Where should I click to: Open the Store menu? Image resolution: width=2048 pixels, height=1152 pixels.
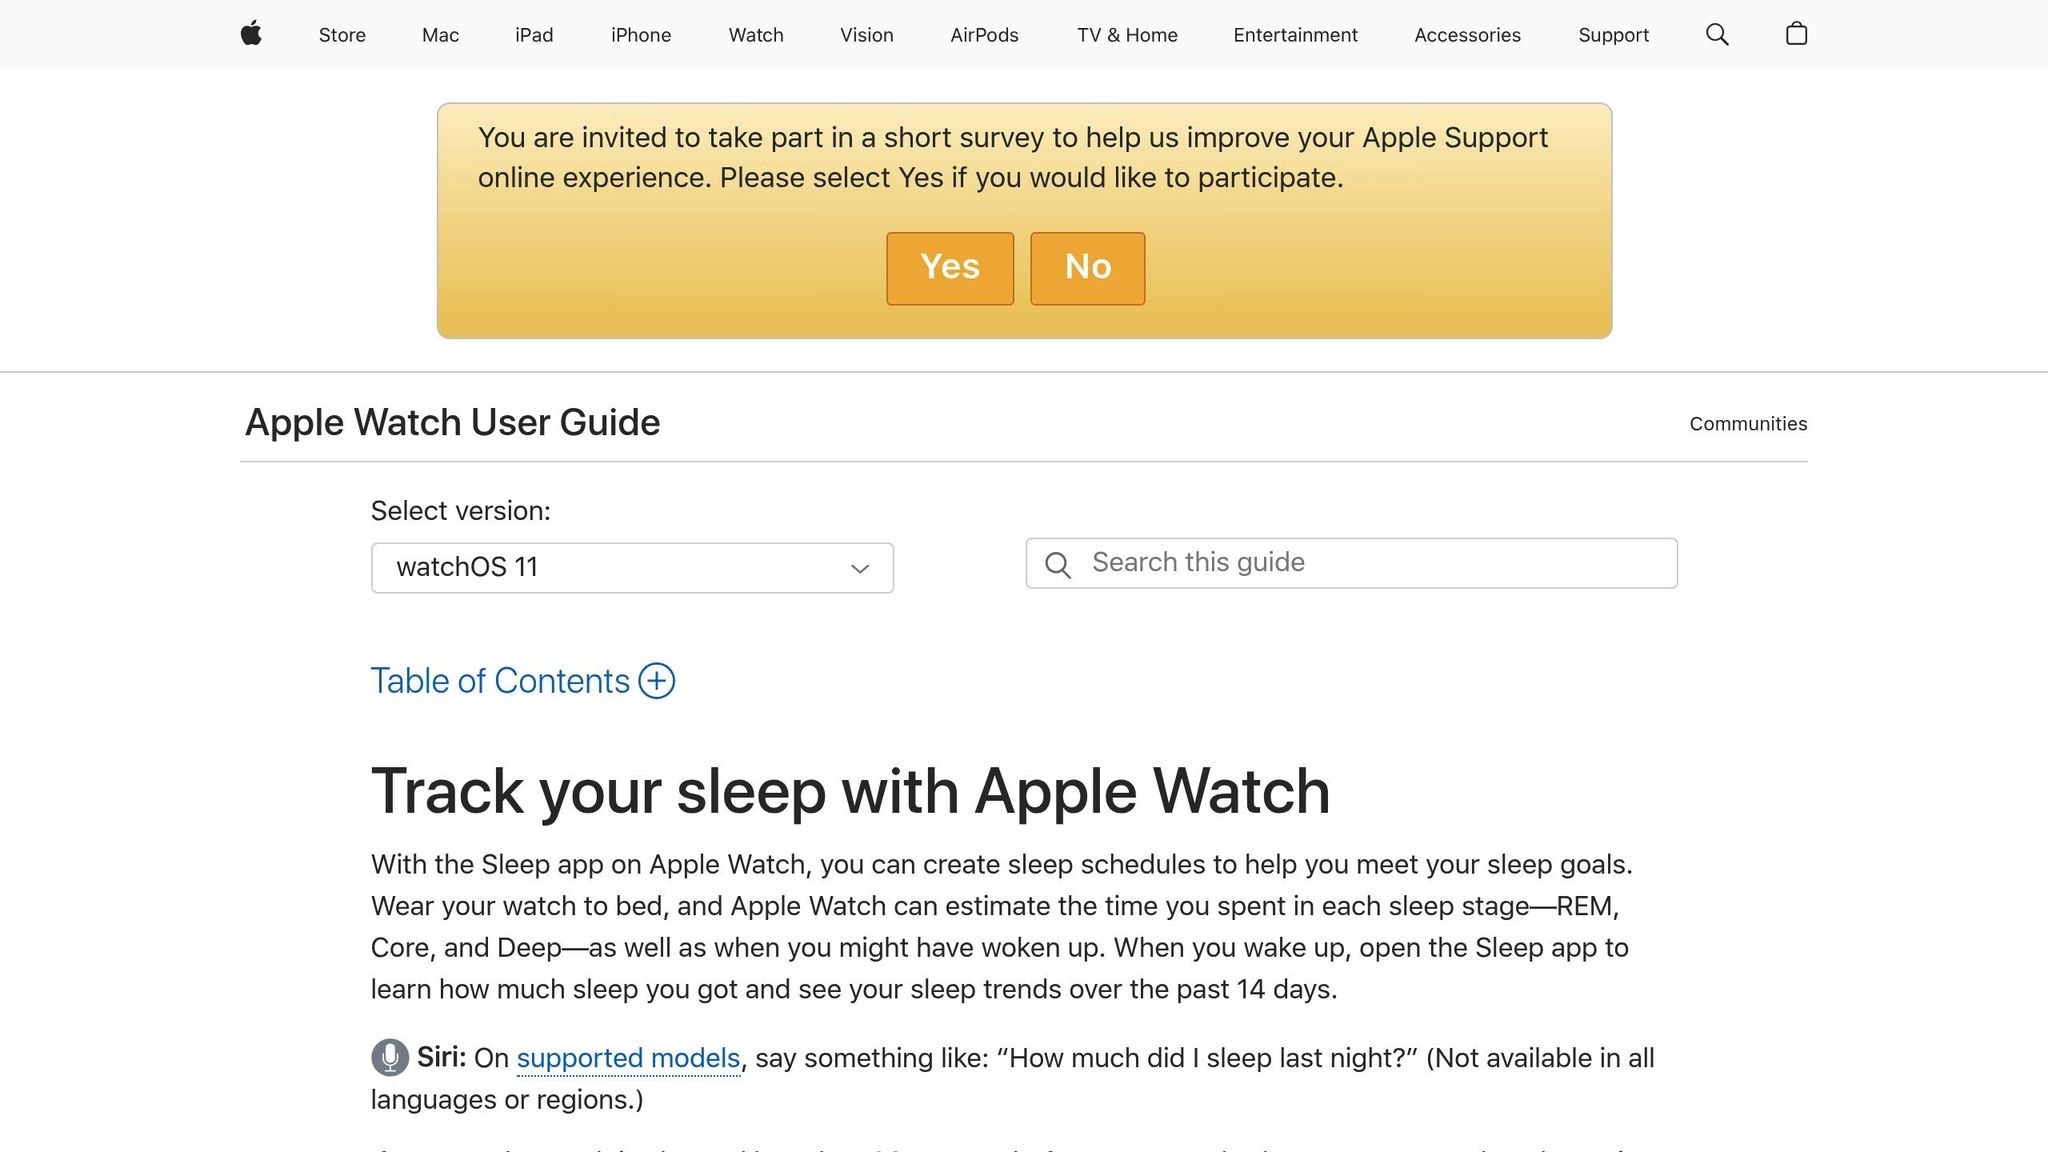(342, 35)
